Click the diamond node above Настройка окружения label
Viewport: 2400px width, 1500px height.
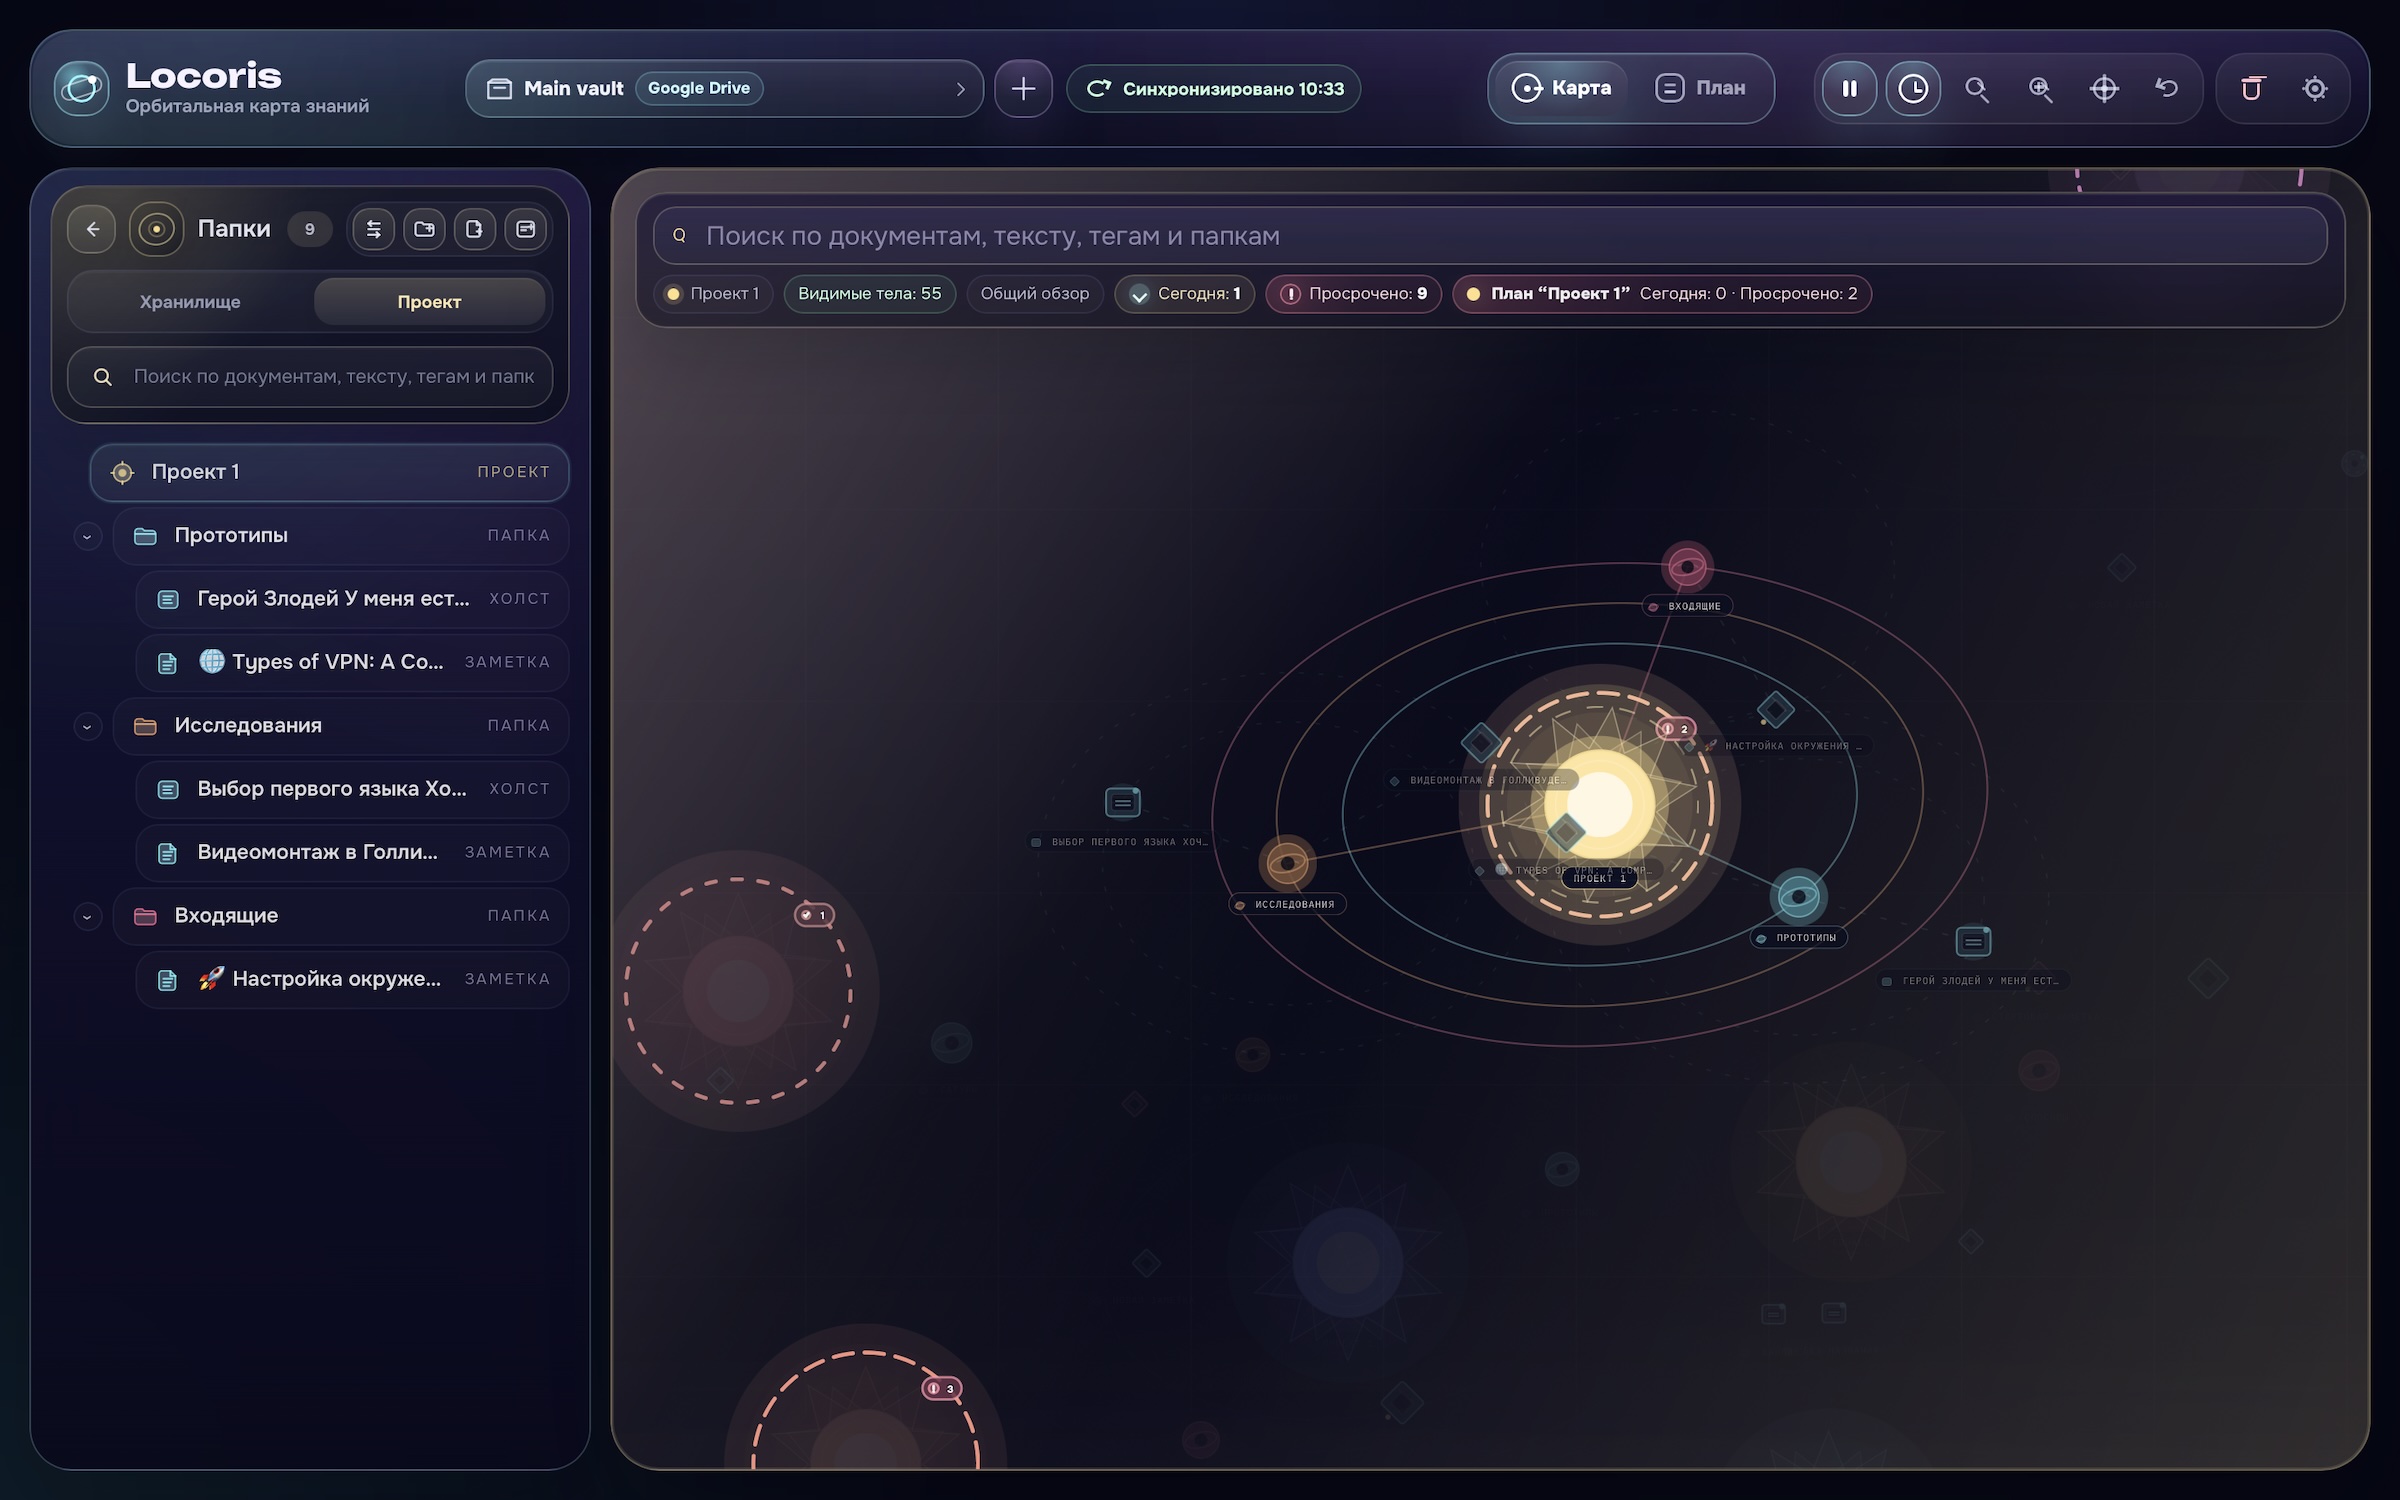[1775, 710]
